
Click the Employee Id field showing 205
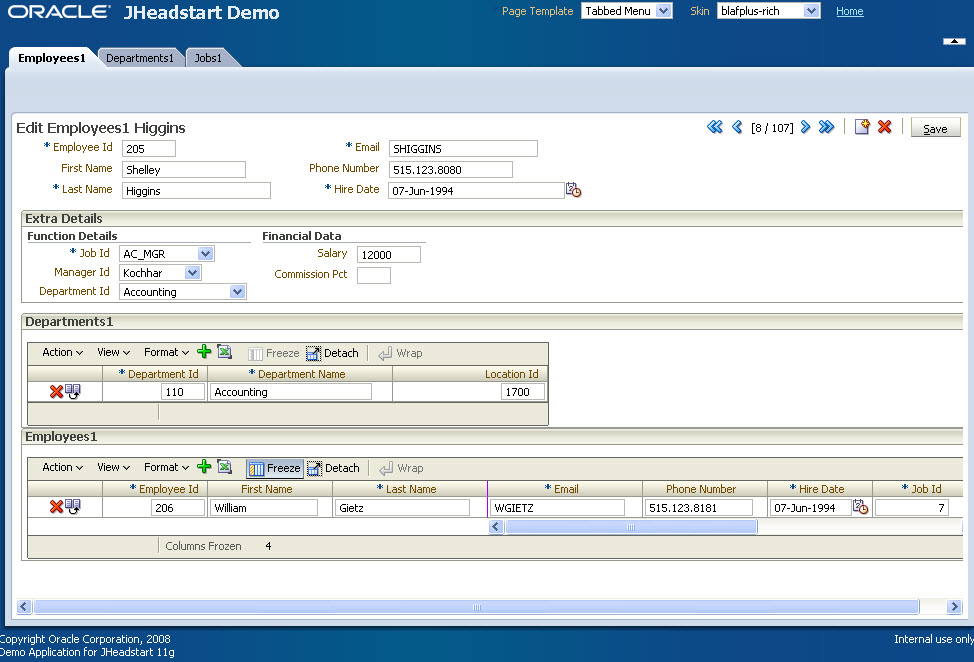(x=148, y=148)
